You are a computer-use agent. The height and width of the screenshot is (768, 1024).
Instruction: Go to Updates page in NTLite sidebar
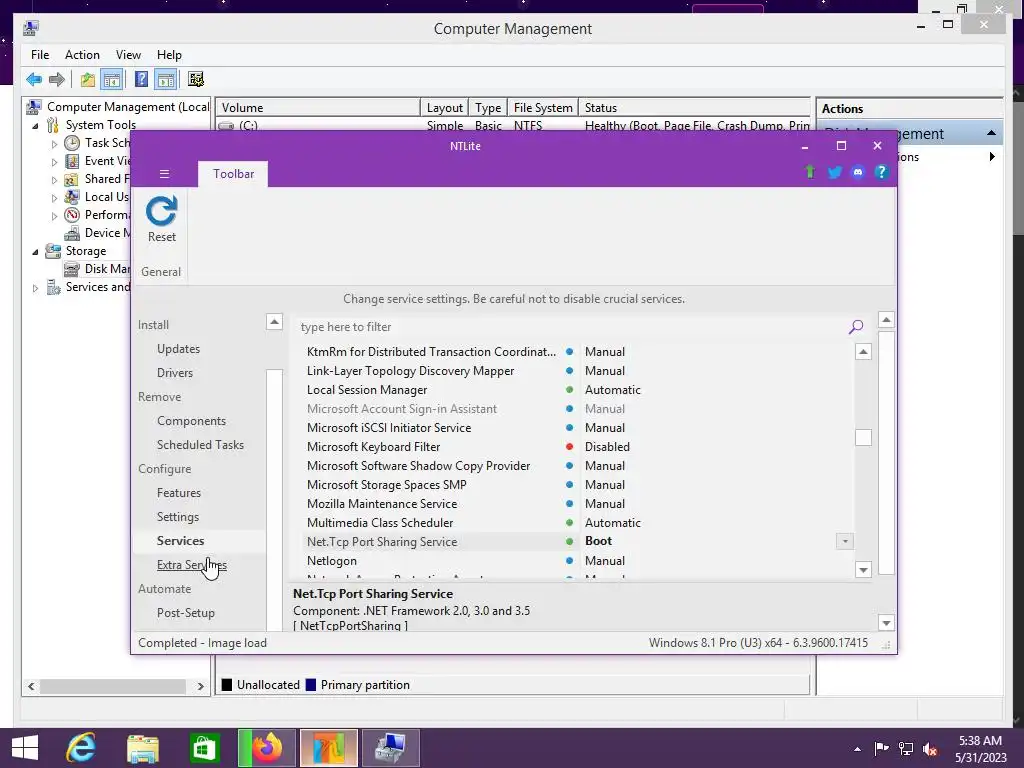pyautogui.click(x=178, y=349)
